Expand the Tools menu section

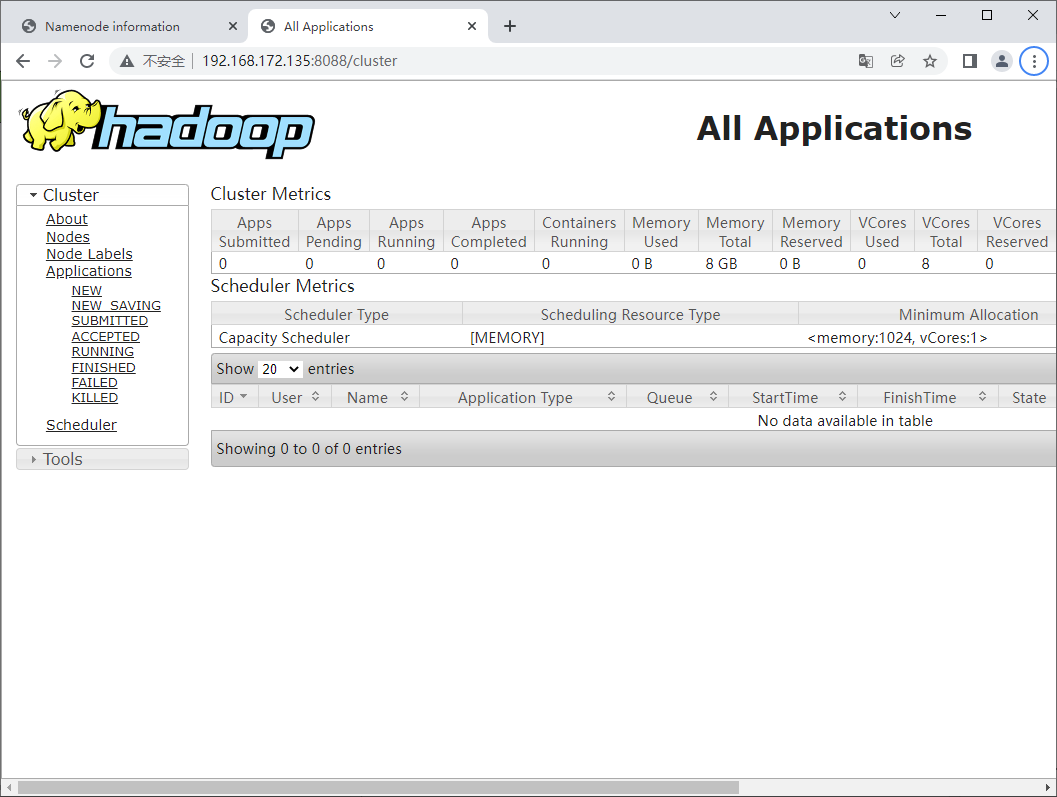tap(102, 459)
